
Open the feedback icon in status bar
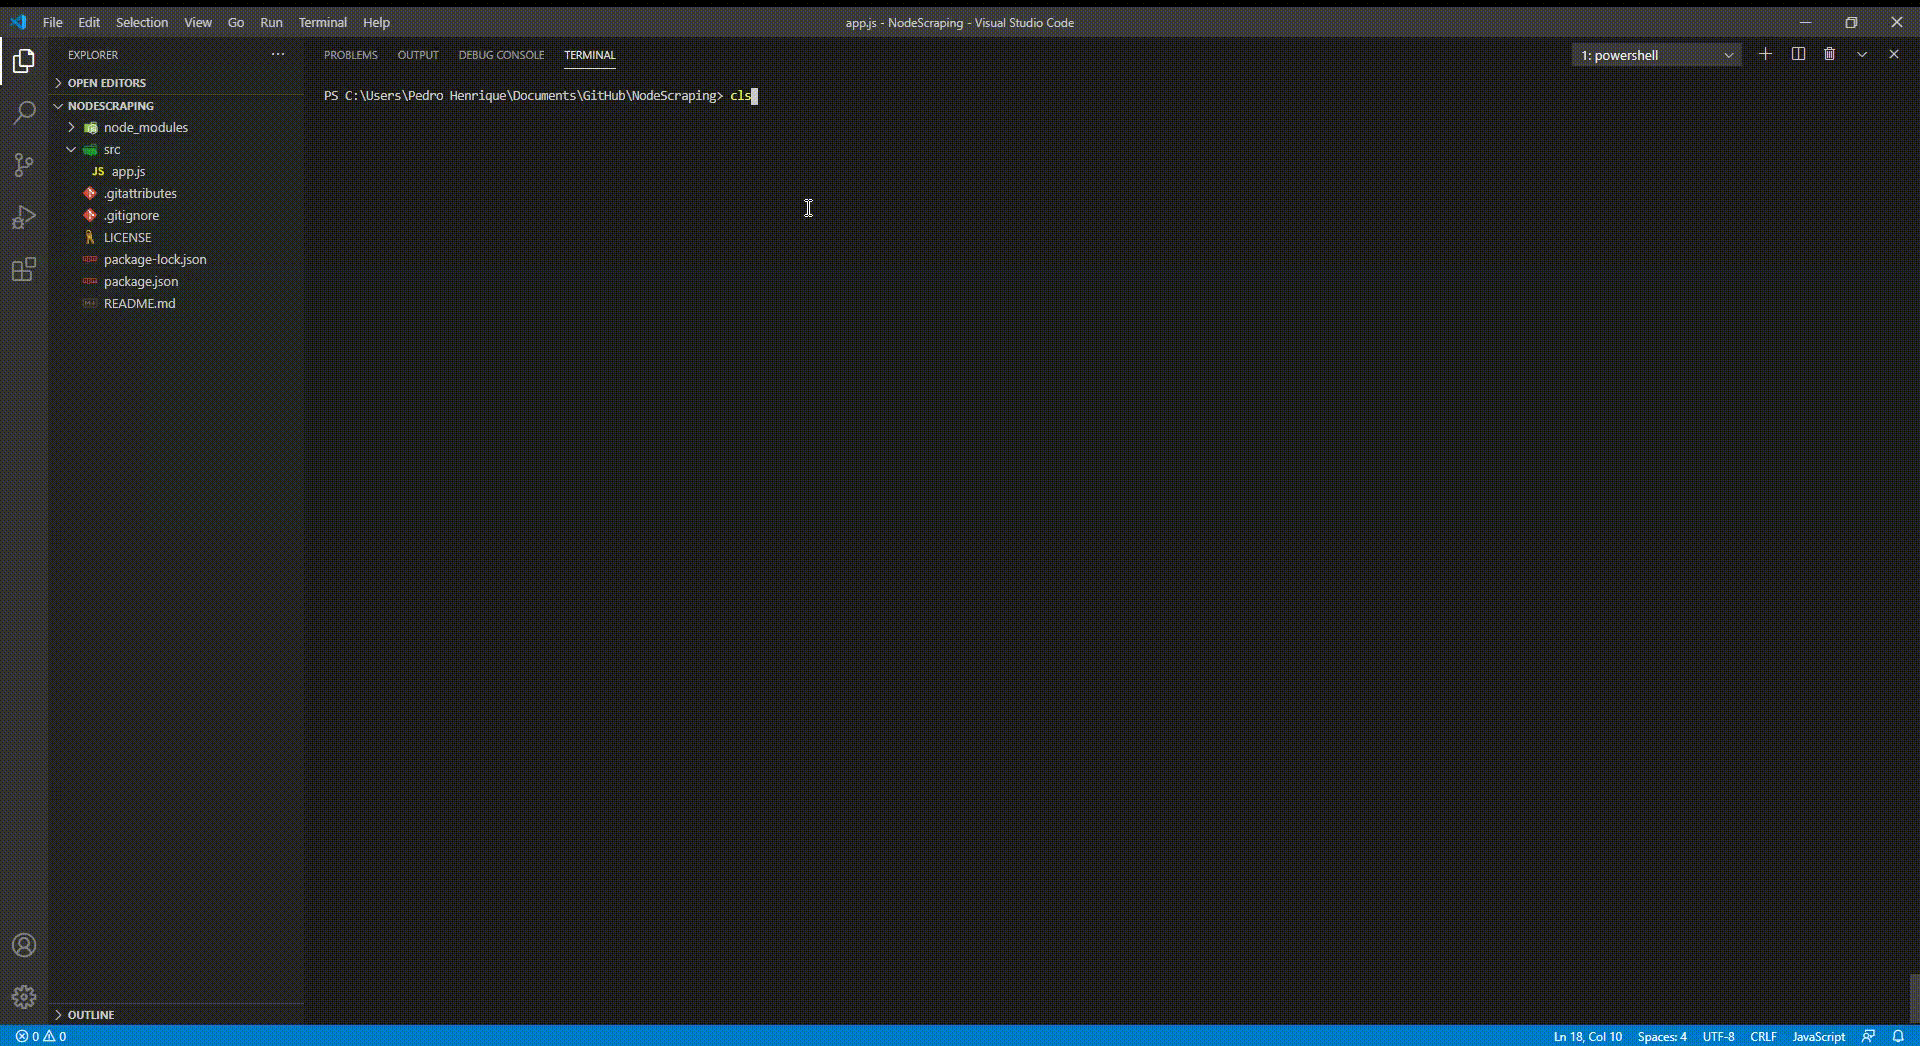coord(1868,1036)
